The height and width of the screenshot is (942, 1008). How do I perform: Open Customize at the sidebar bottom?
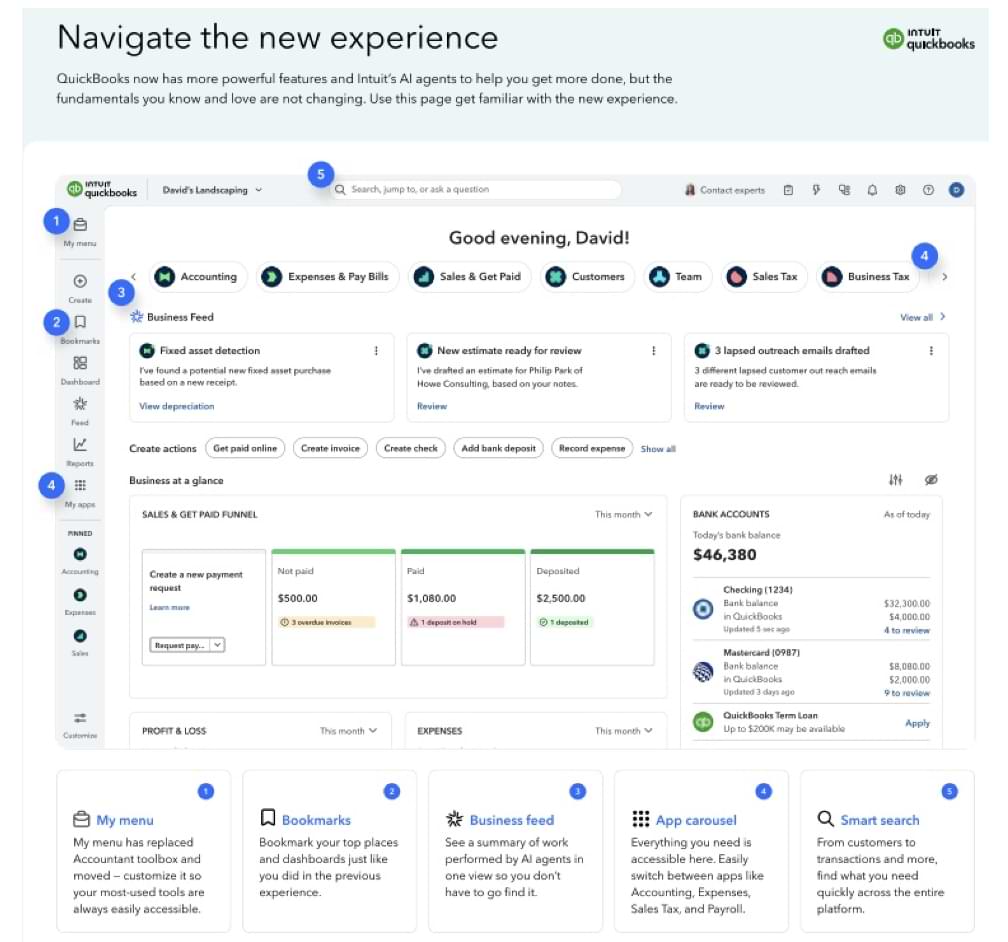tap(80, 718)
